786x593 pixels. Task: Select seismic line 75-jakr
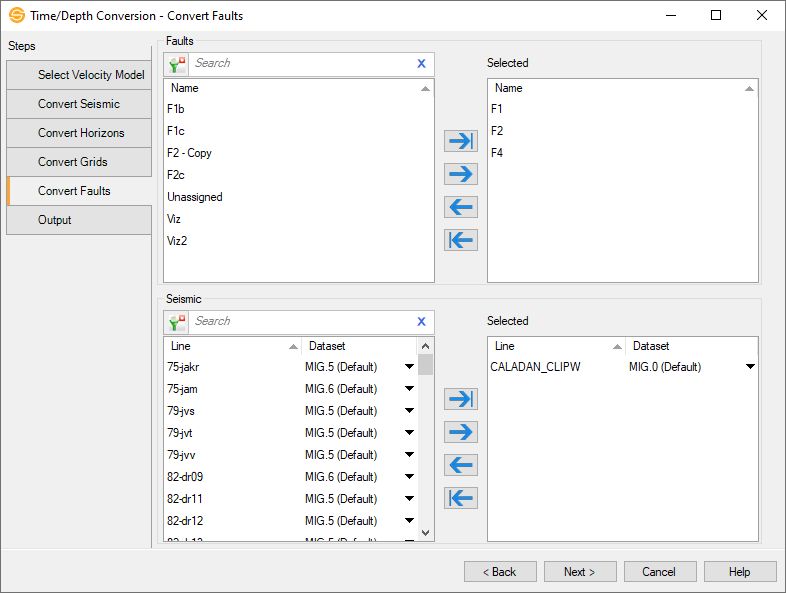click(183, 367)
